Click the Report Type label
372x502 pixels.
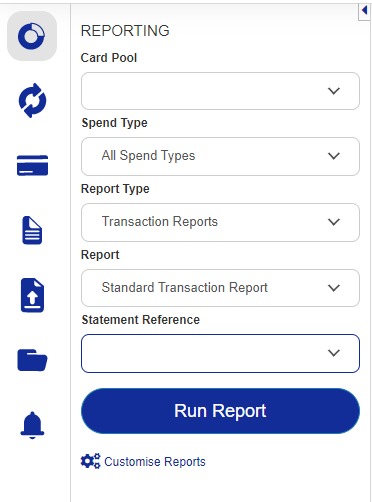[x=115, y=189]
